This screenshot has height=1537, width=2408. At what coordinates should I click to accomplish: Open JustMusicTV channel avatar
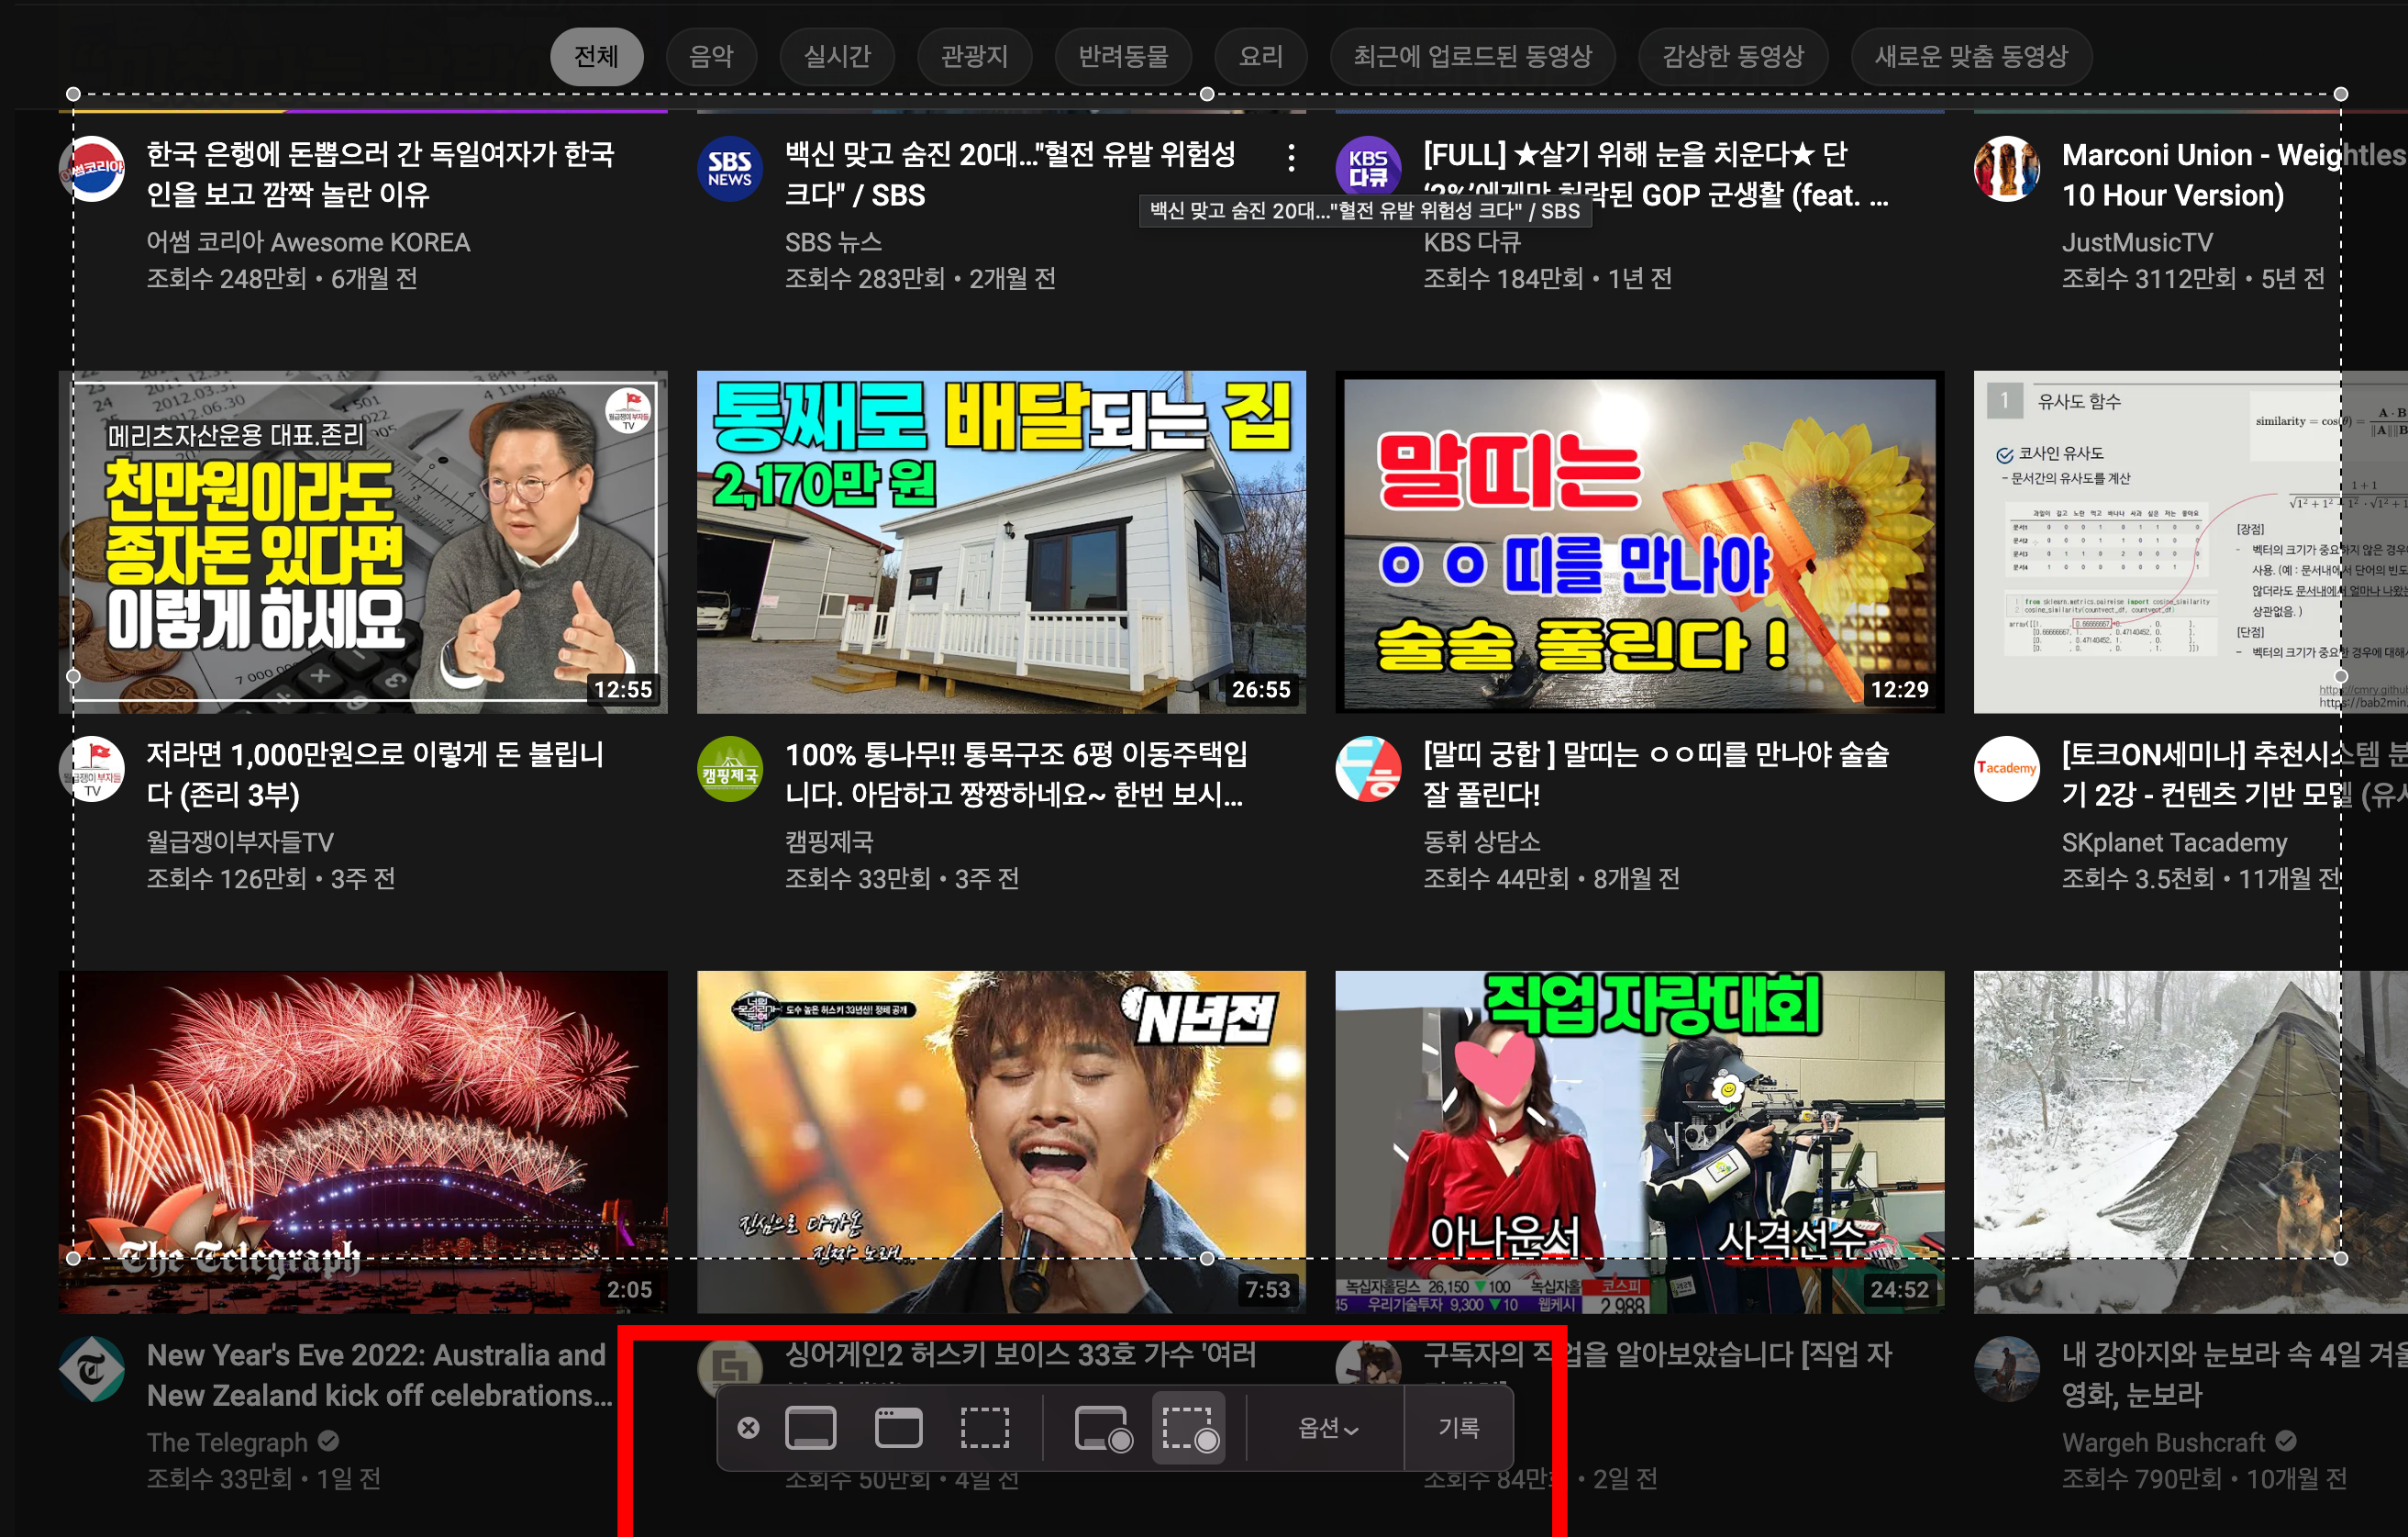(2006, 169)
